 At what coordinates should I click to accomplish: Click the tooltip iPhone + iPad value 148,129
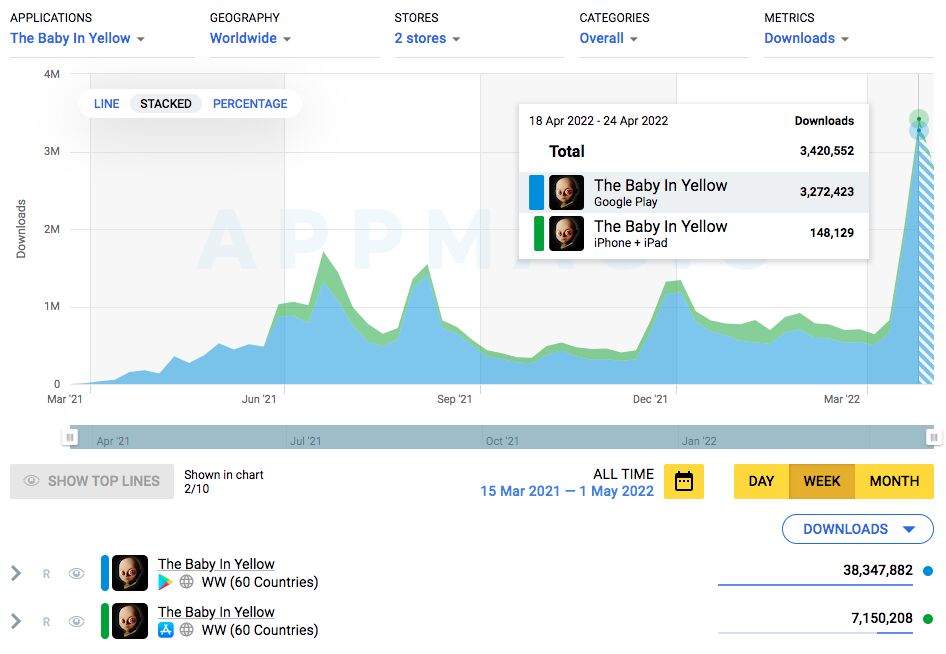pyautogui.click(x=831, y=233)
